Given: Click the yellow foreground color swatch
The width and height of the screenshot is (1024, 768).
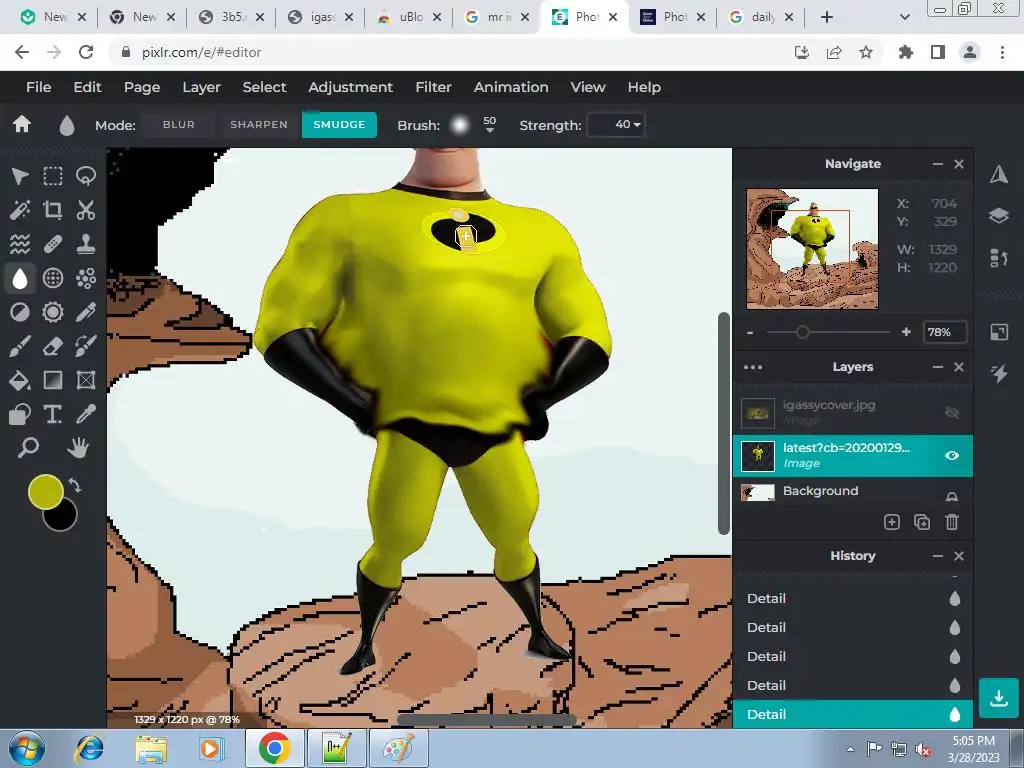Looking at the screenshot, I should (45, 491).
